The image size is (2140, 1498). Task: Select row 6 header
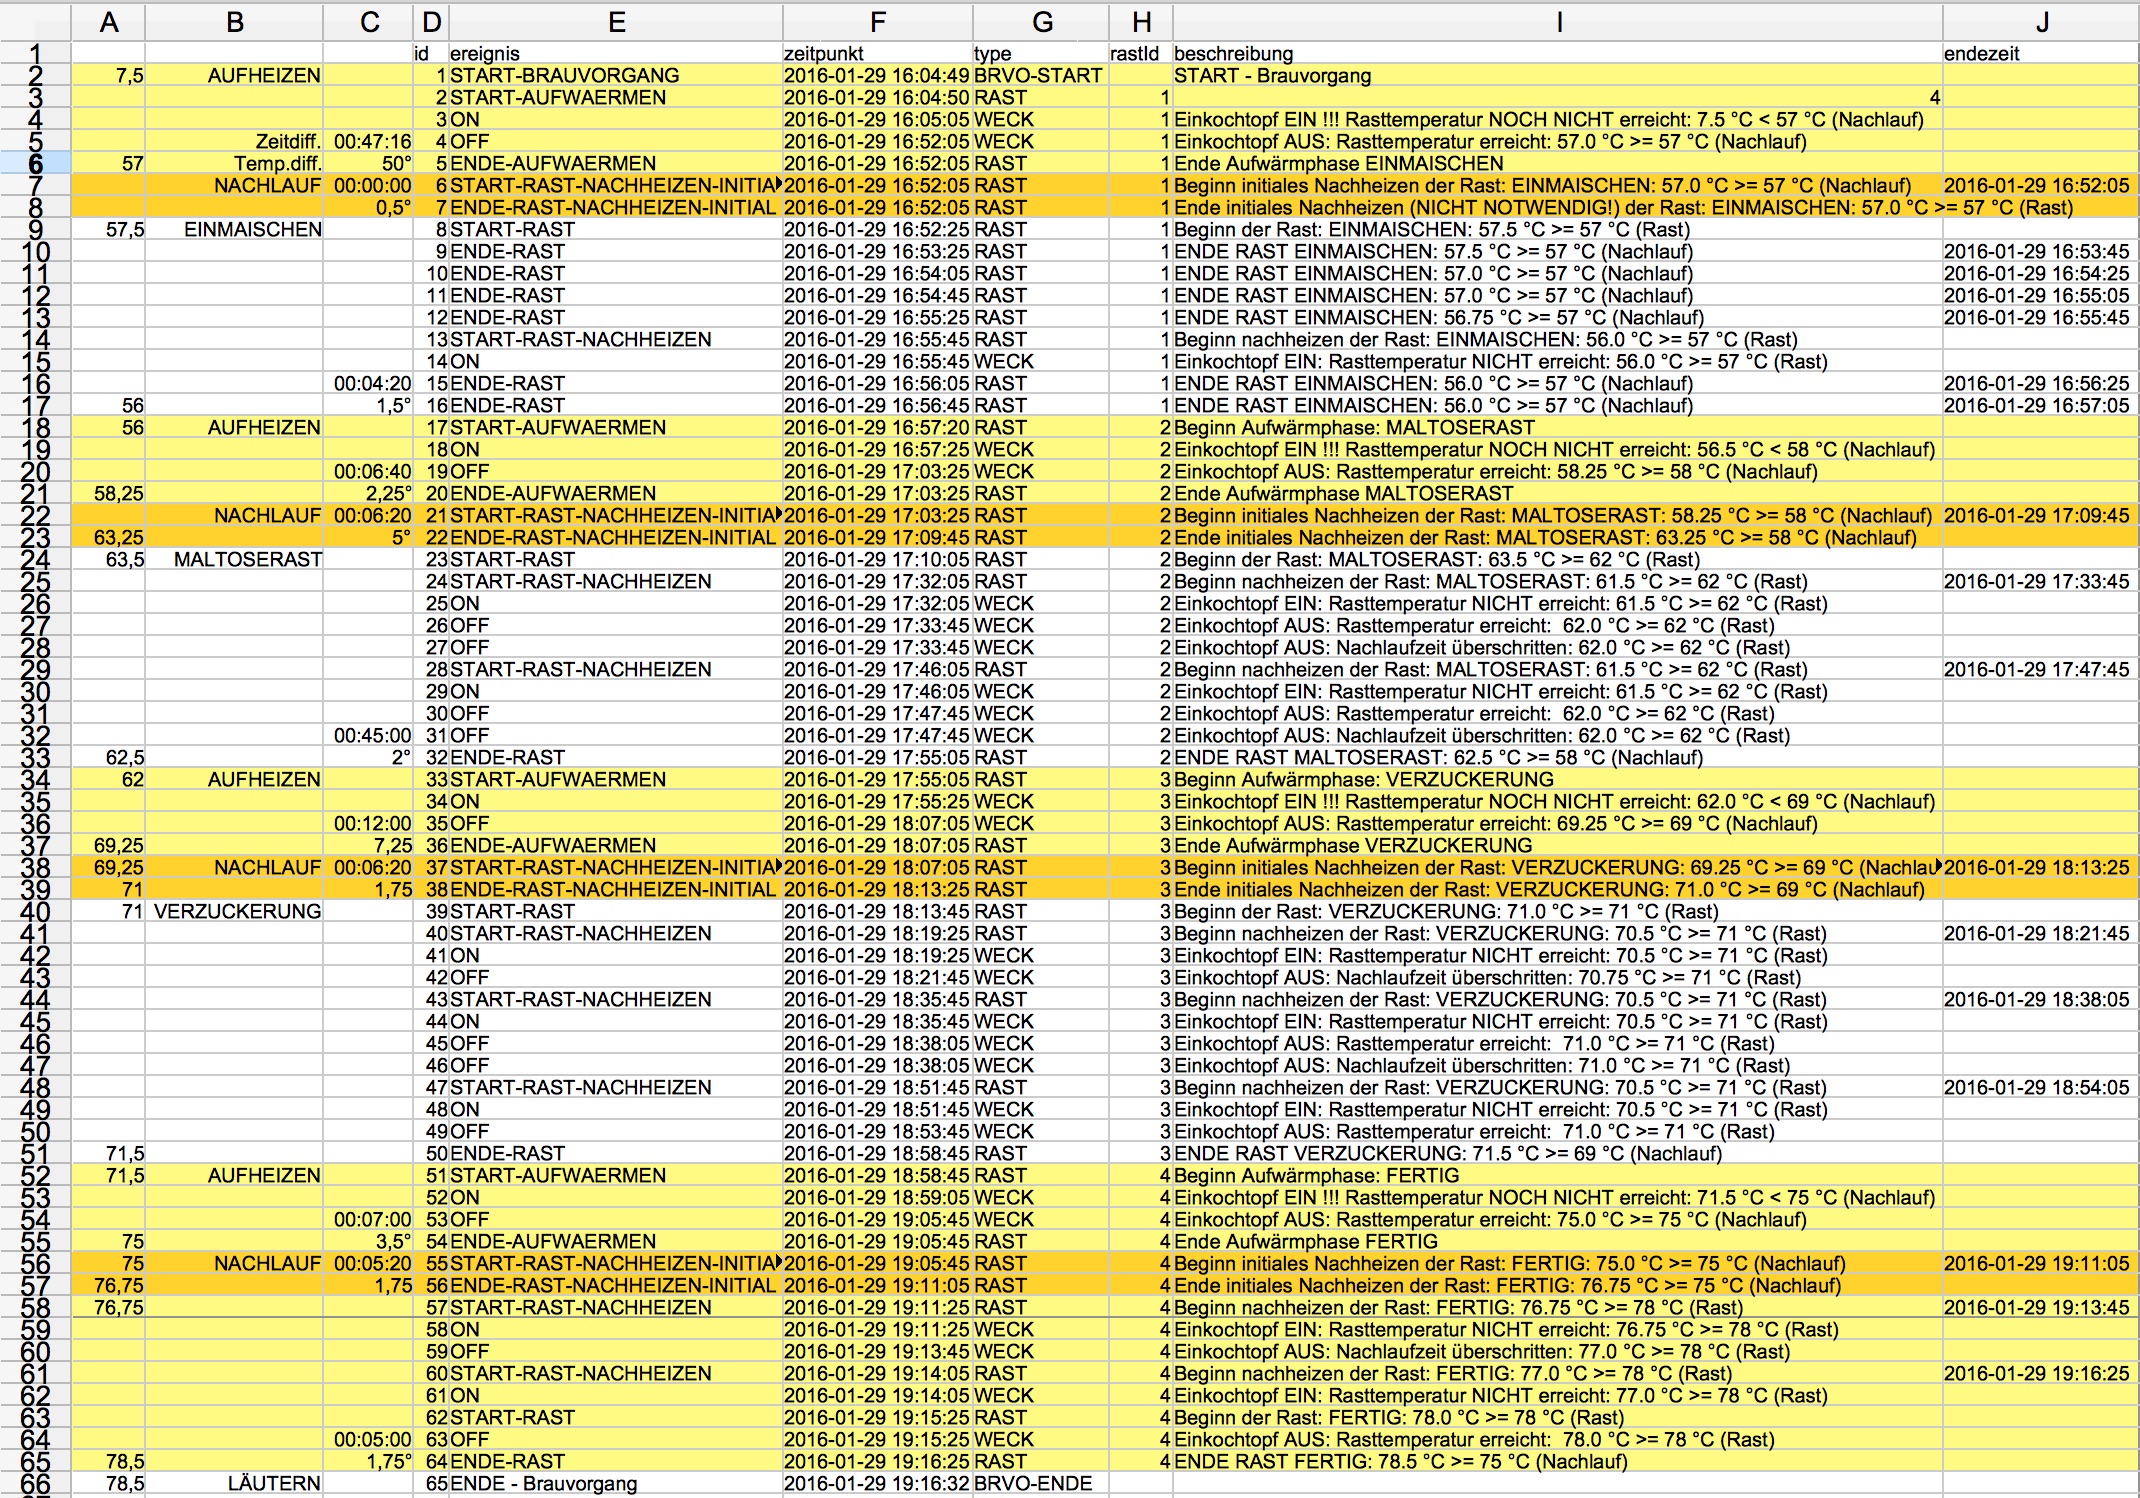(35, 163)
